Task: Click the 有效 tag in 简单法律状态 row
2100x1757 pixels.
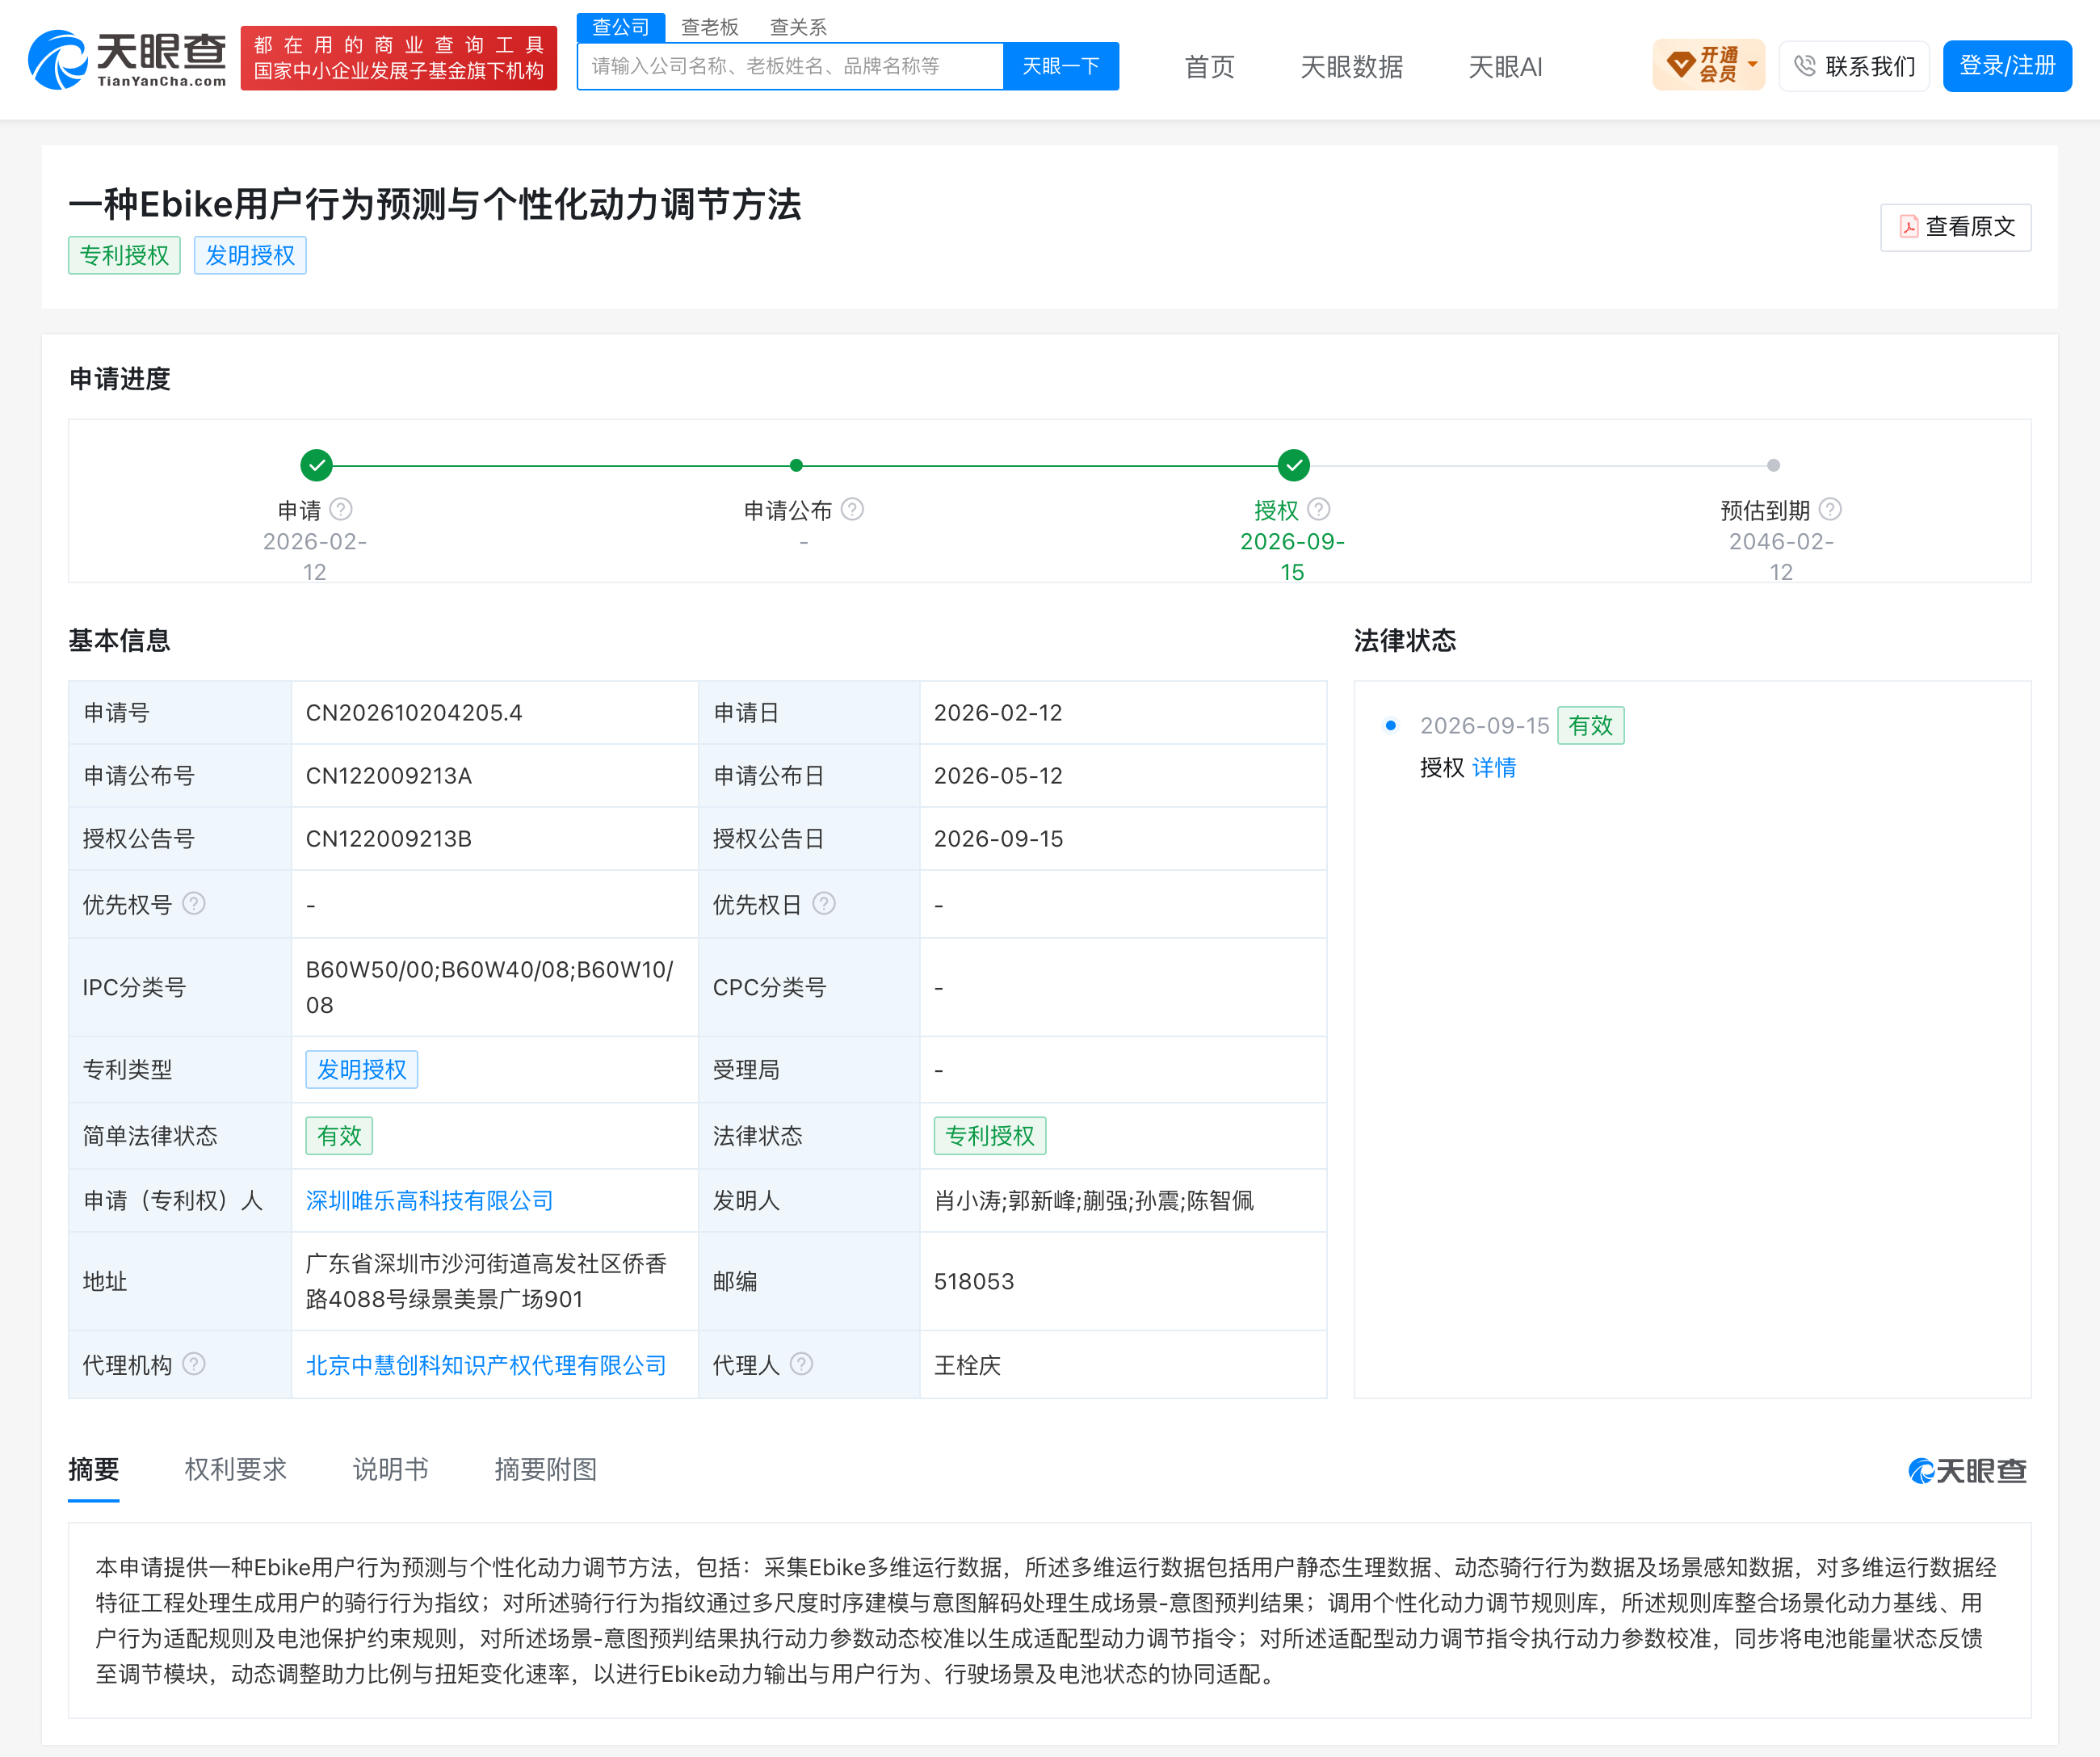Action: click(339, 1135)
